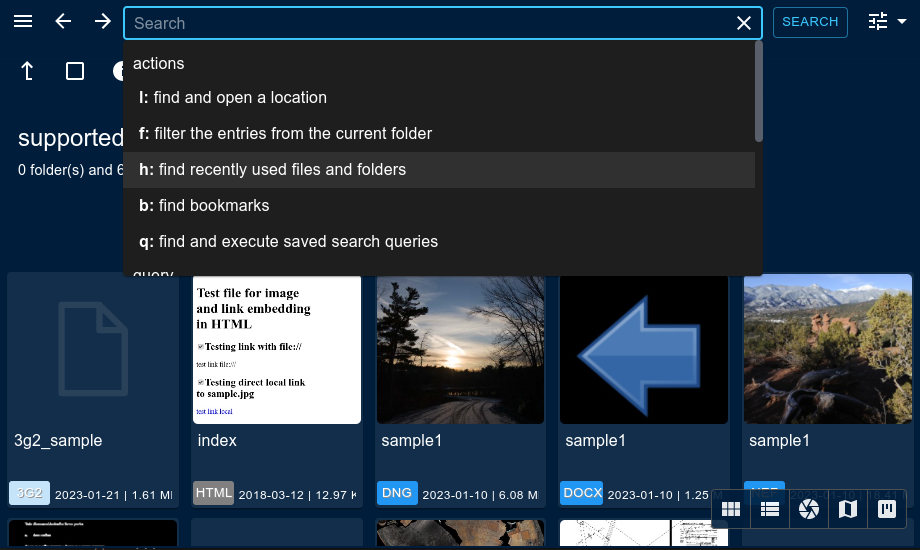Clear the search field with X
The image size is (920, 550).
[743, 23]
